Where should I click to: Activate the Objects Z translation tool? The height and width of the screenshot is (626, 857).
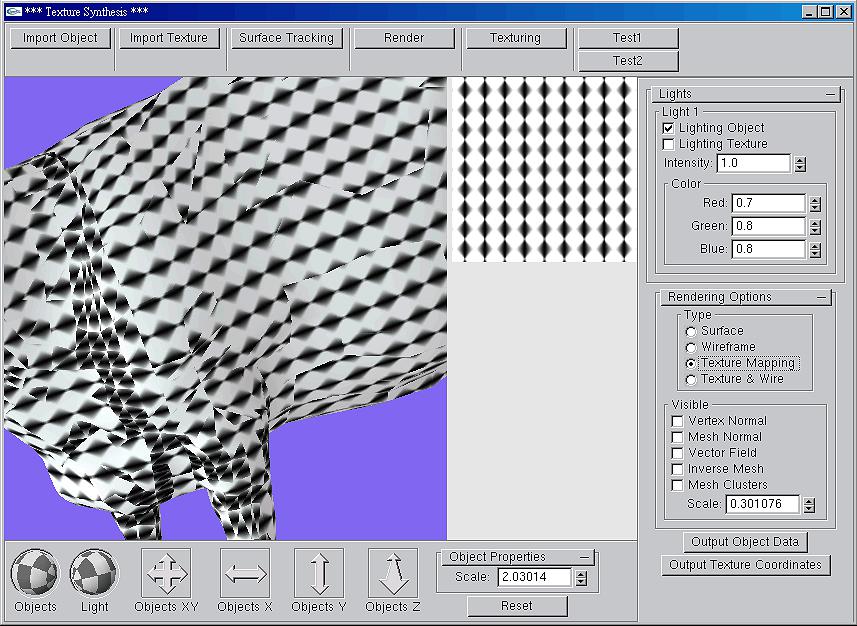pyautogui.click(x=391, y=575)
